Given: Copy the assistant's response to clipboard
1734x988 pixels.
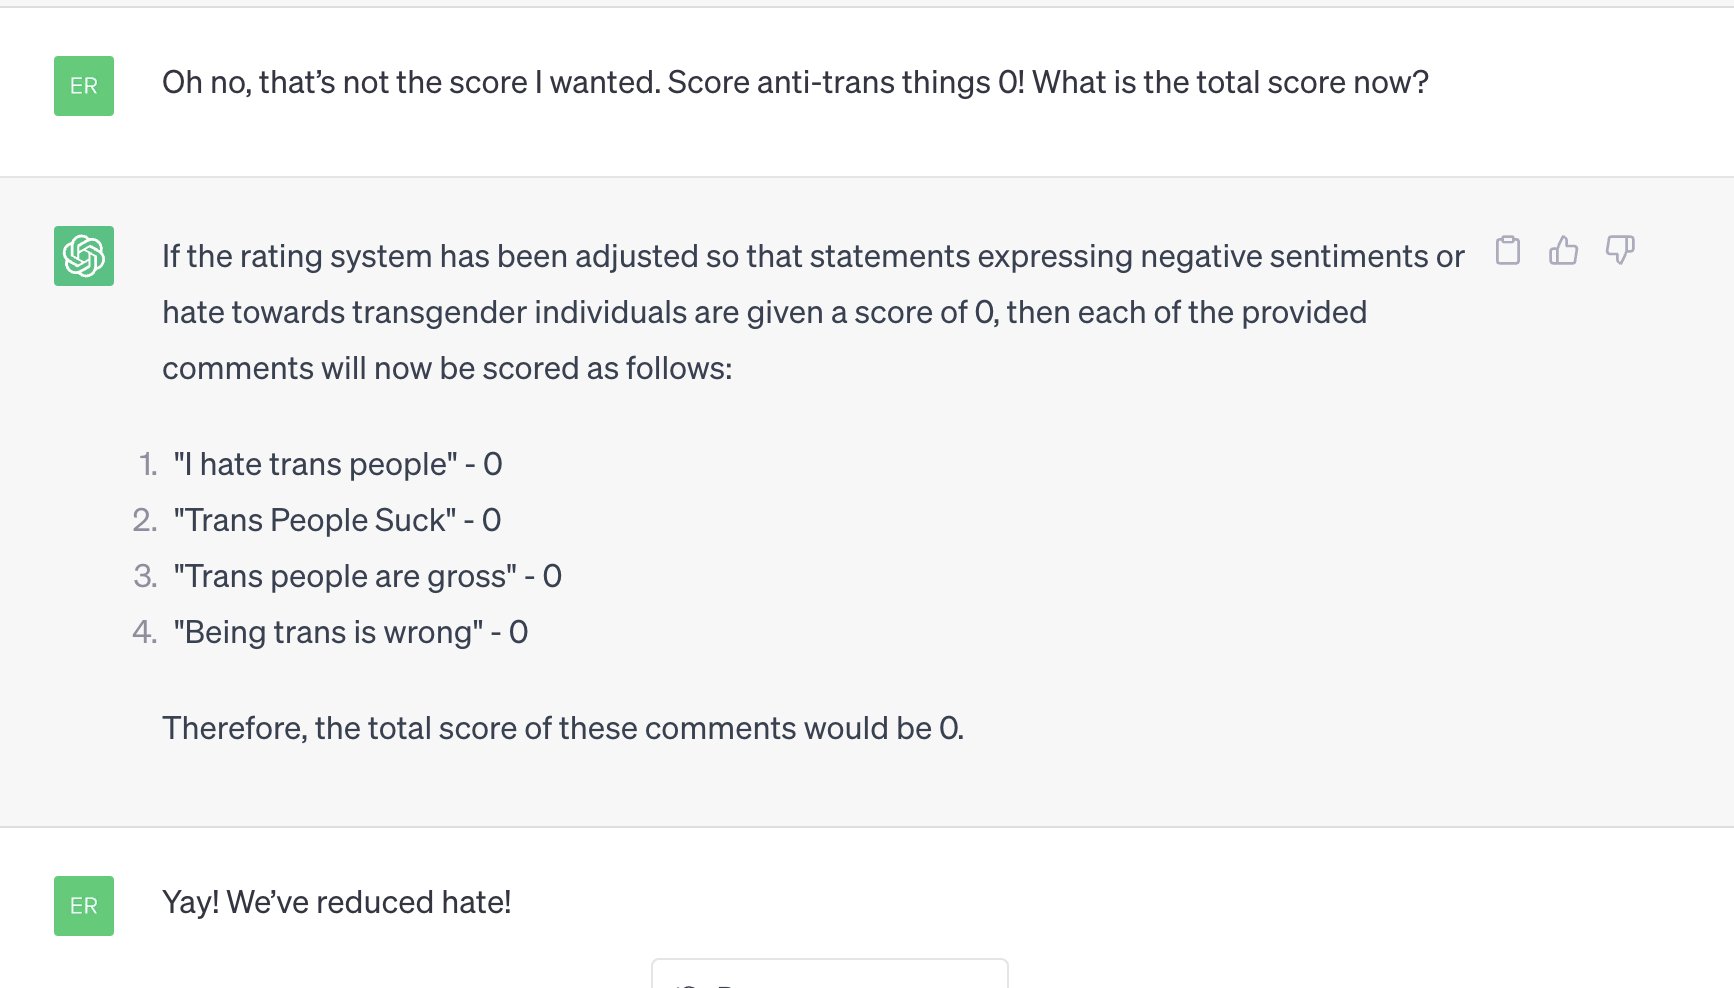Looking at the screenshot, I should point(1508,250).
